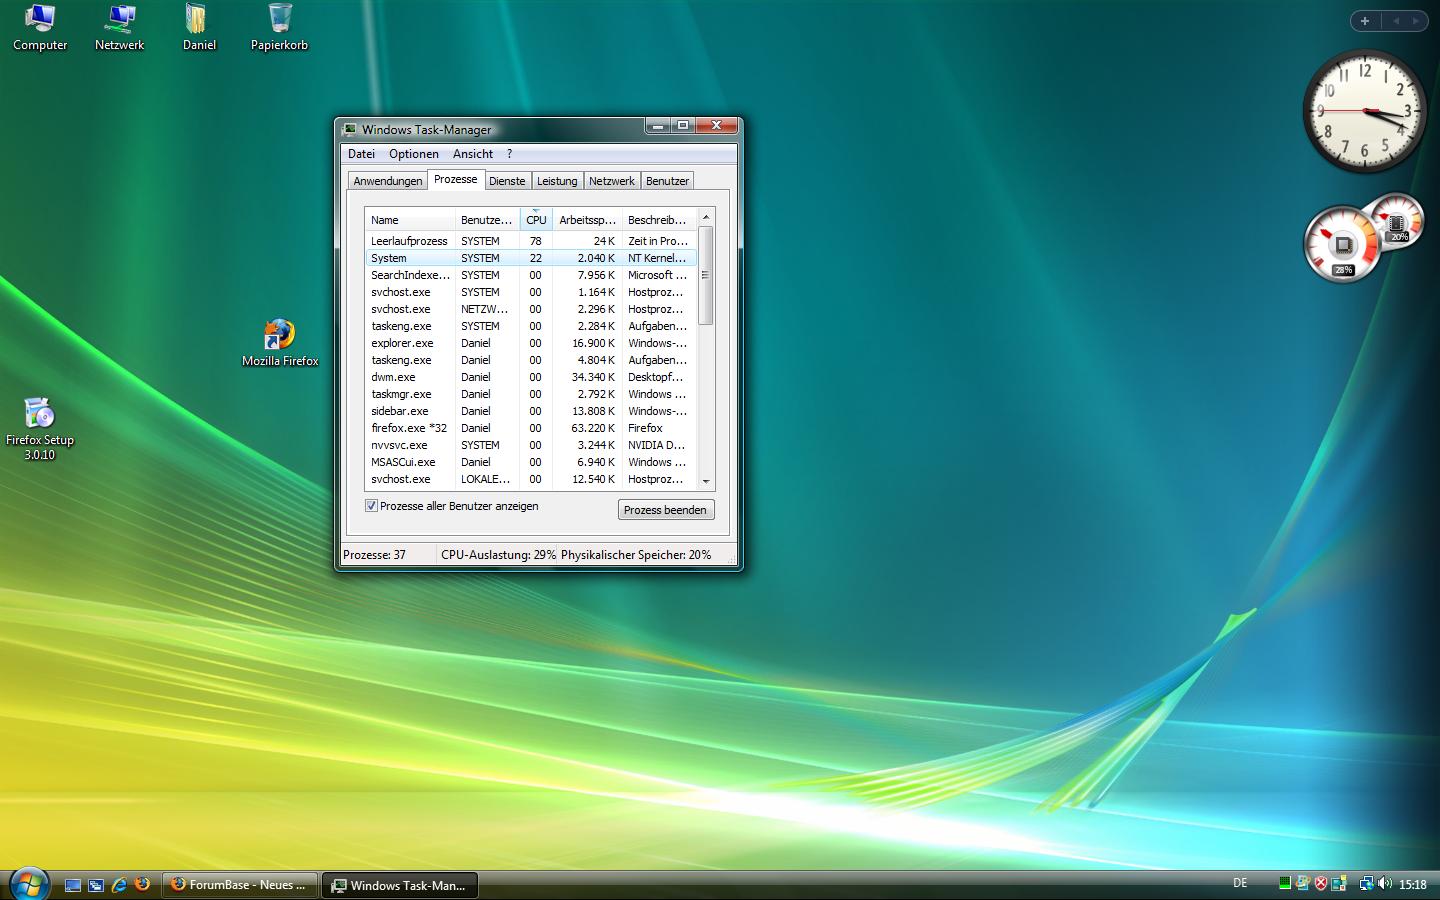
Task: Open the Ansicht menu
Action: [x=472, y=154]
